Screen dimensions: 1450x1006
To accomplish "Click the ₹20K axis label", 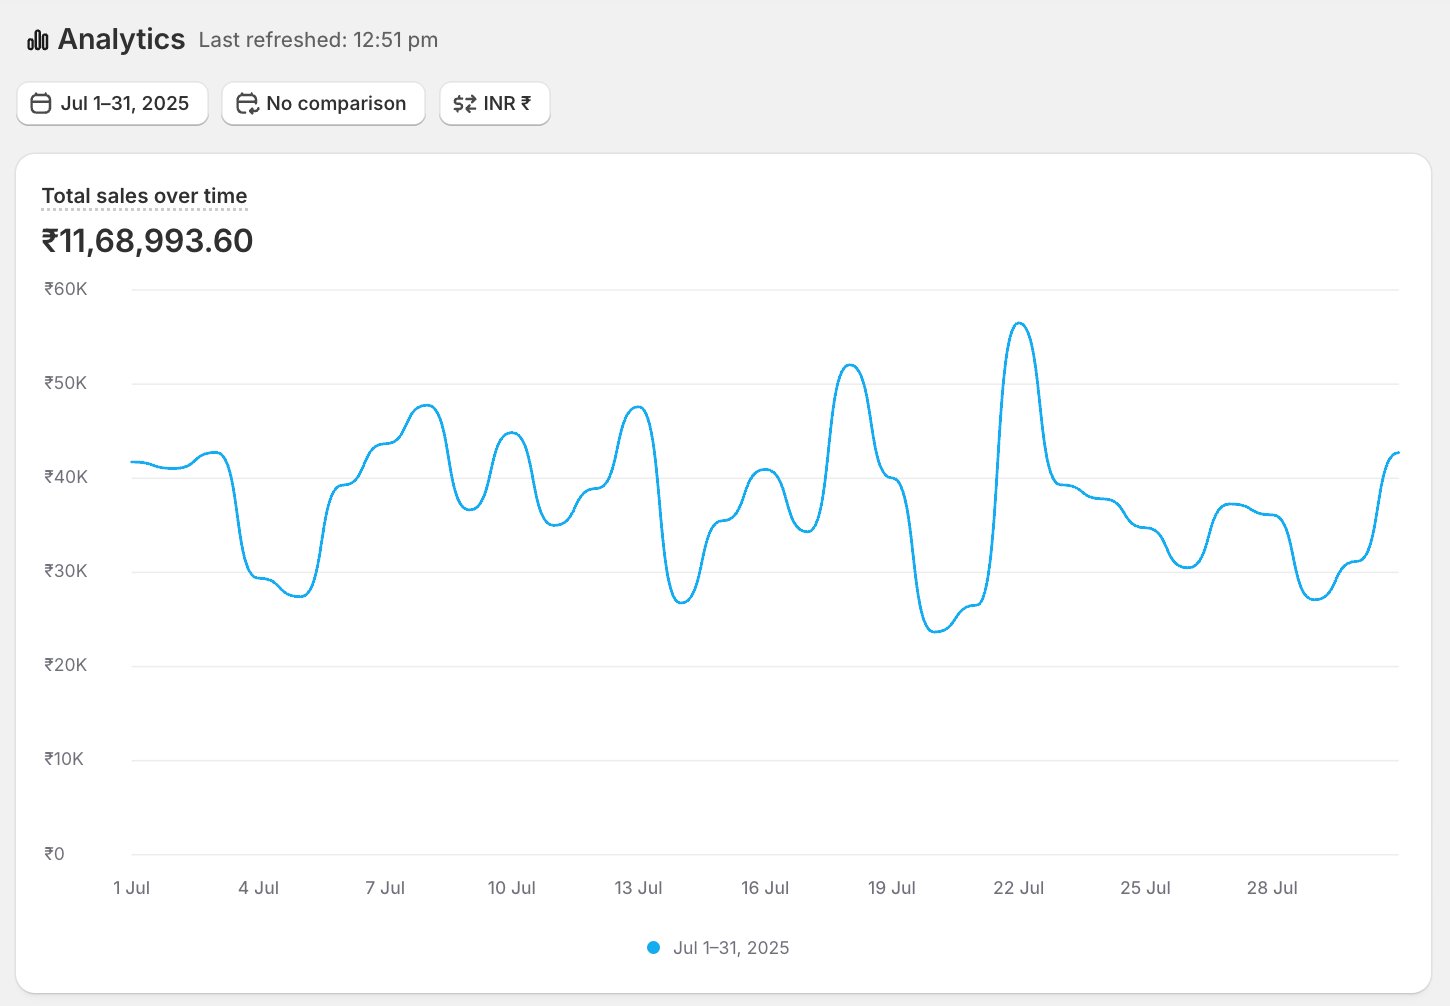I will (x=66, y=665).
